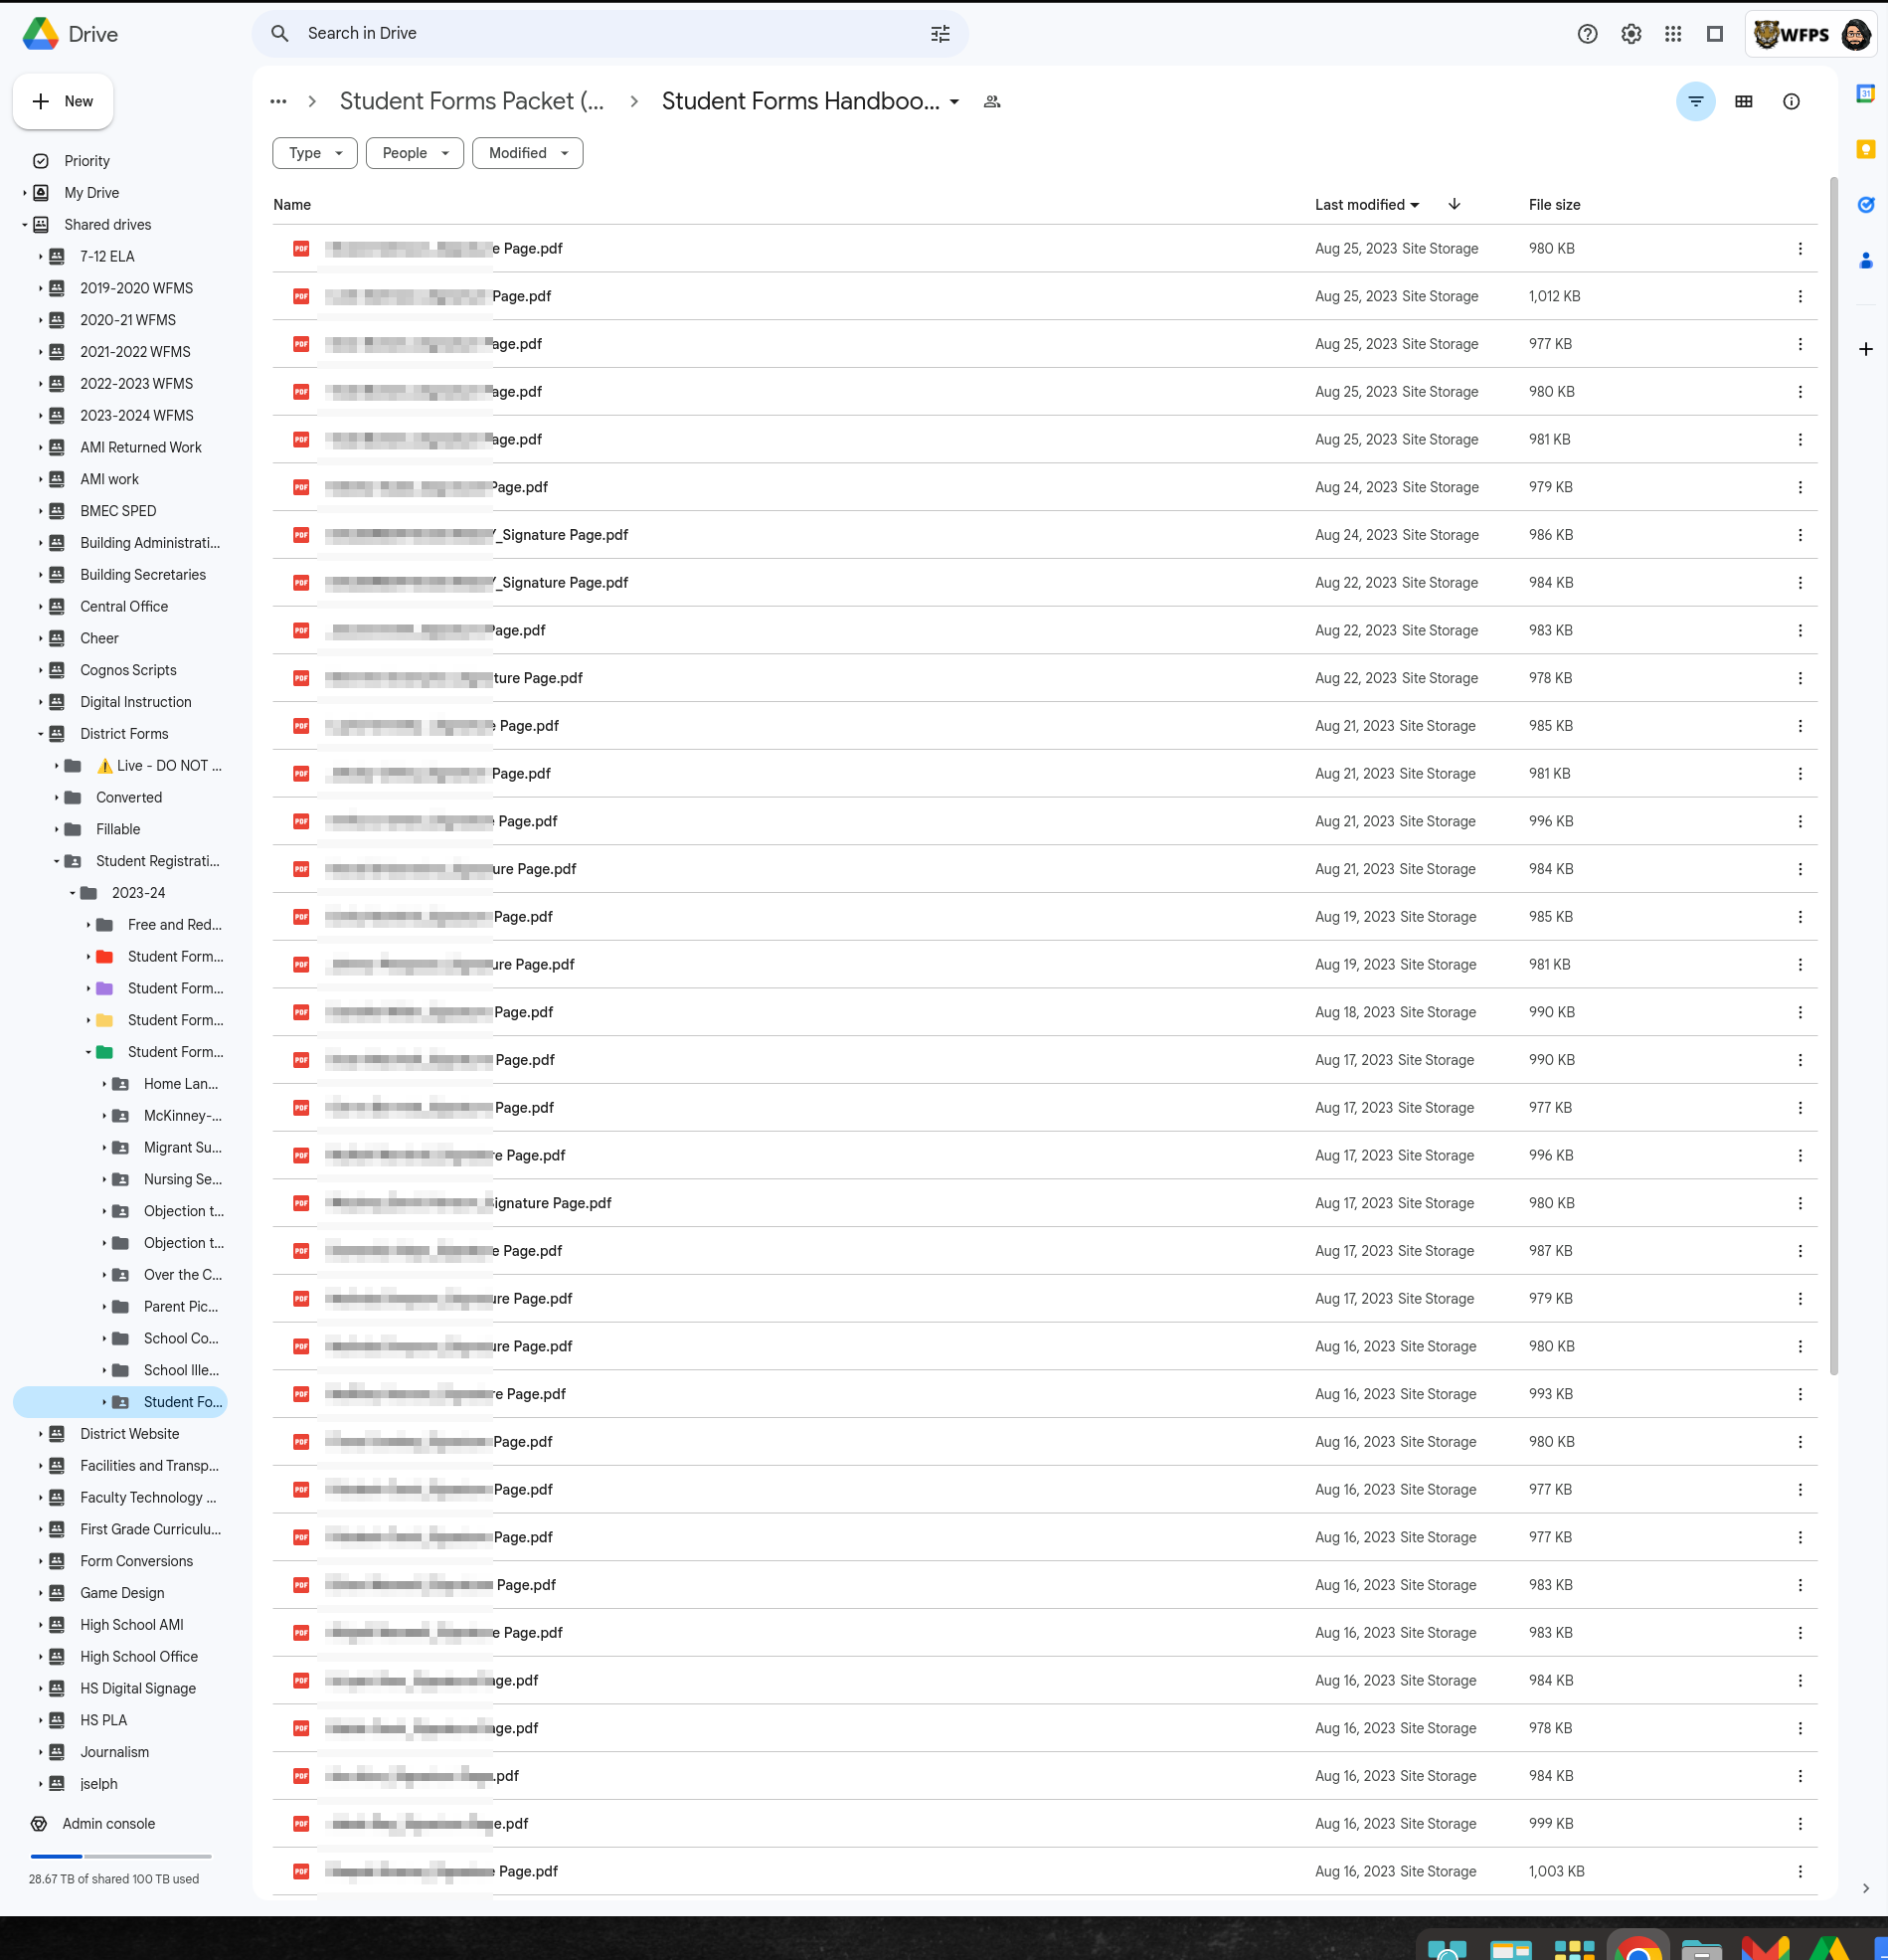
Task: Expand the 7-12 ELA shared drive arrow
Action: point(41,257)
